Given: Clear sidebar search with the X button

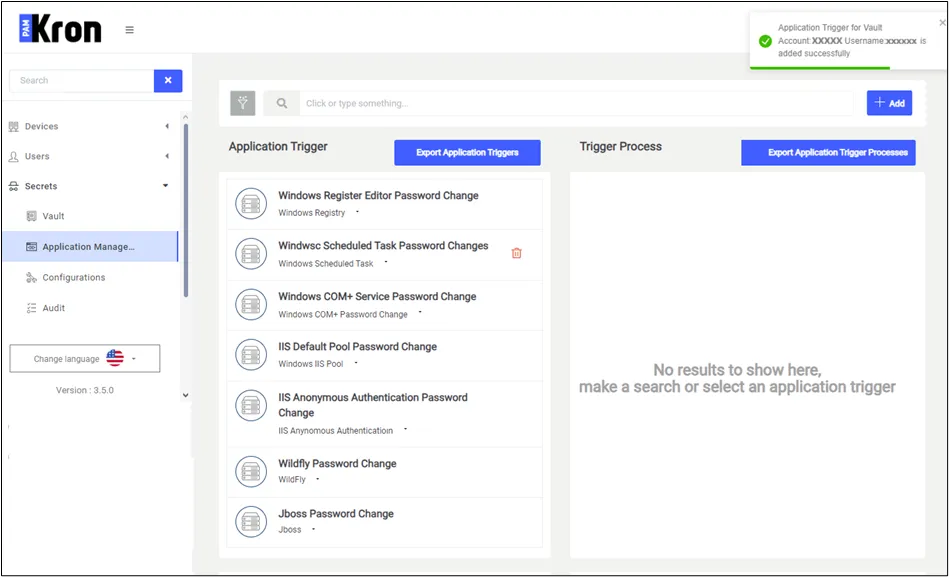Looking at the screenshot, I should (x=168, y=81).
